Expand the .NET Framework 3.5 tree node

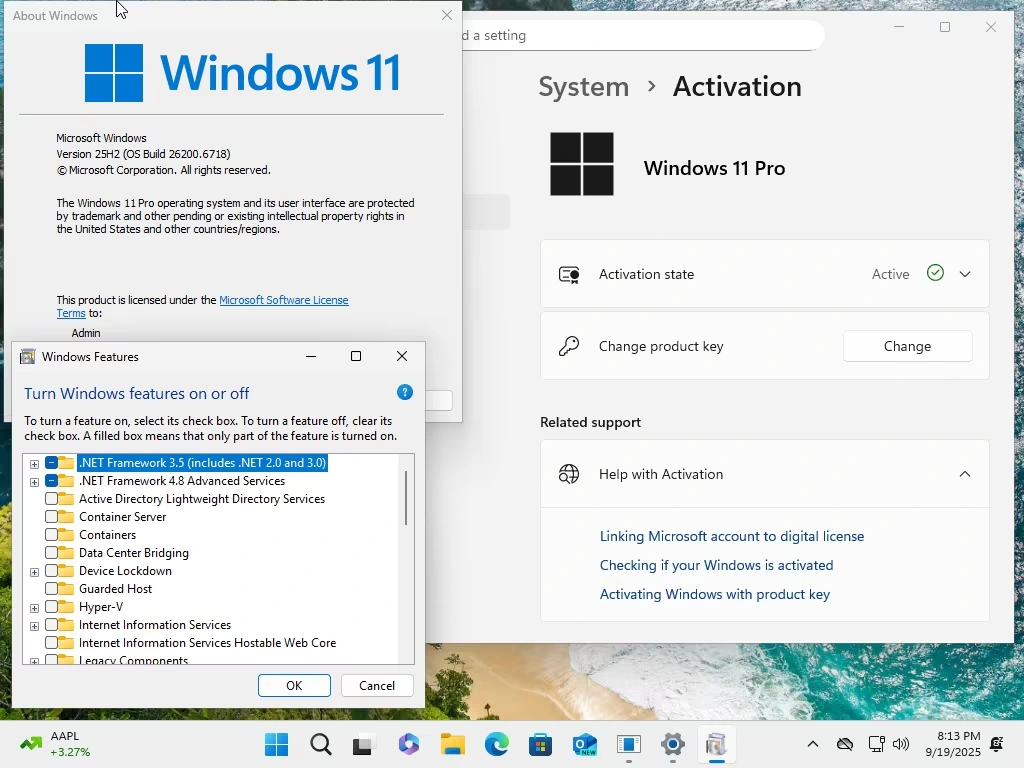pyautogui.click(x=34, y=464)
